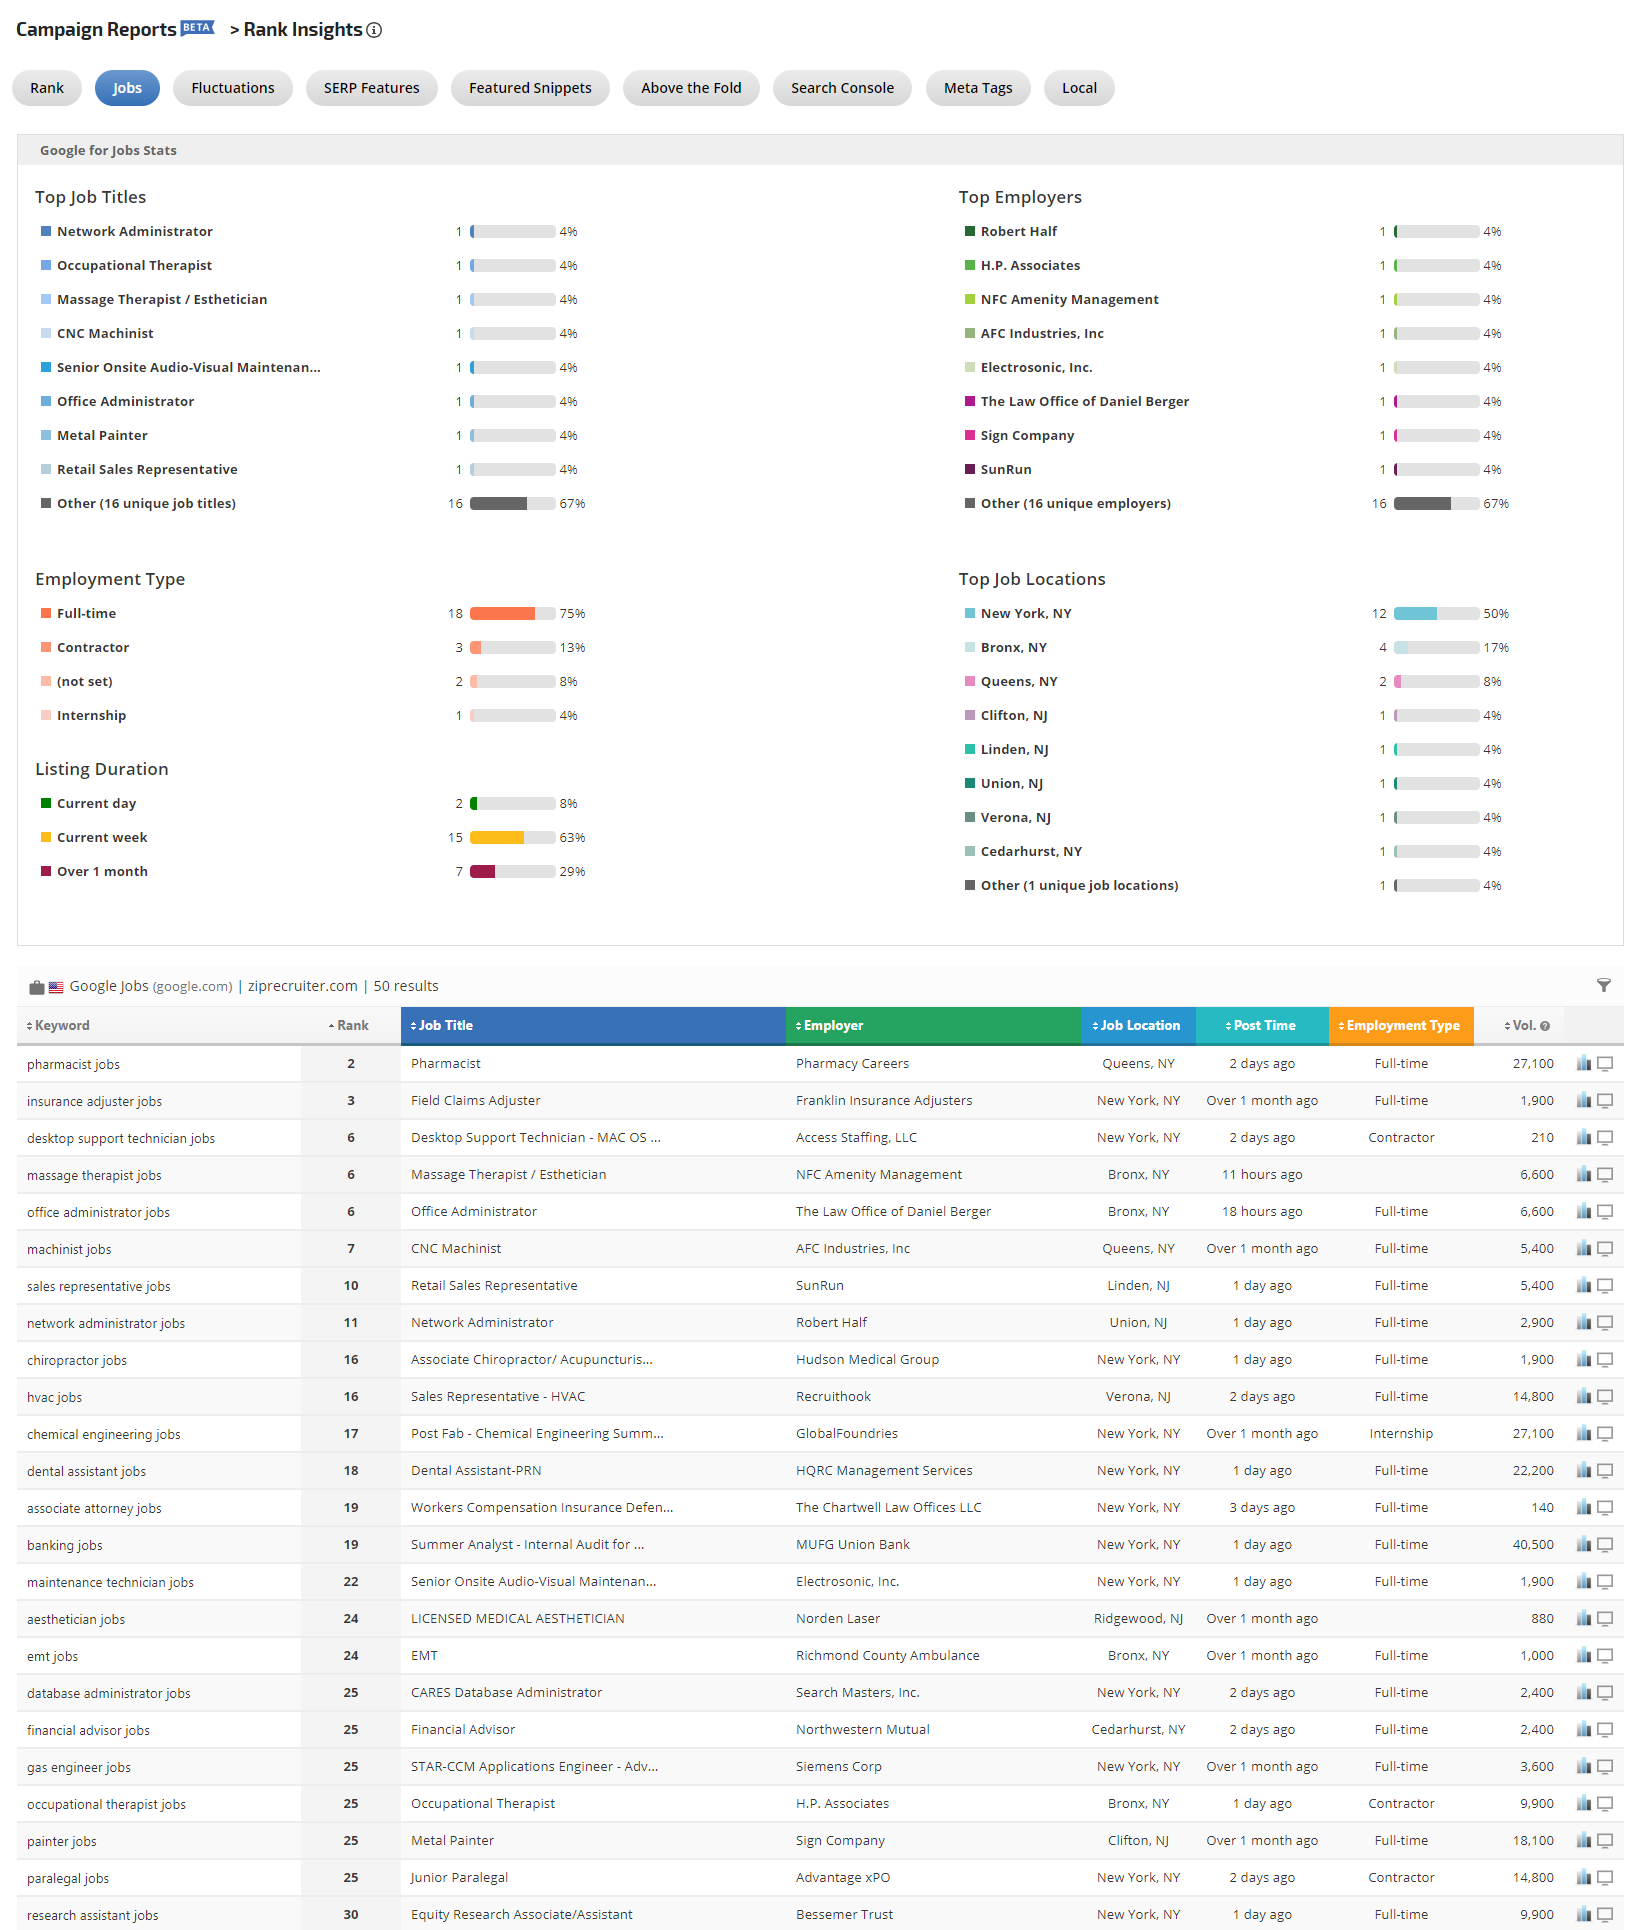This screenshot has height=1930, width=1643.
Task: Click the briefcase icon before Google Jobs
Action: 37,987
